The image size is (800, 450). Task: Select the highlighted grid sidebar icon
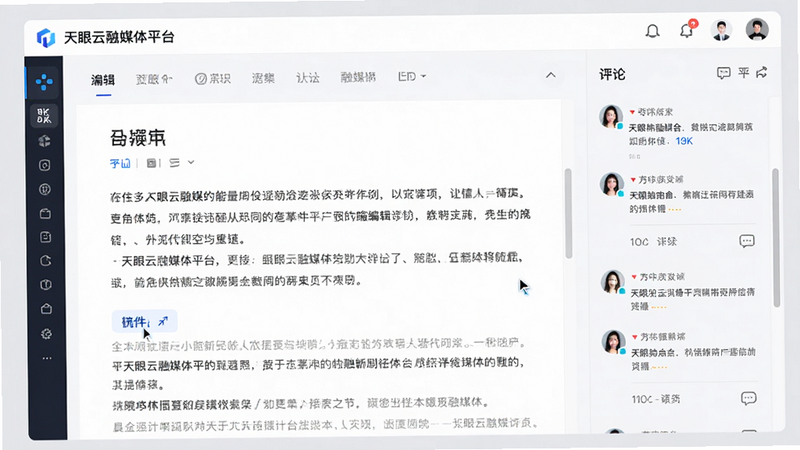click(44, 115)
